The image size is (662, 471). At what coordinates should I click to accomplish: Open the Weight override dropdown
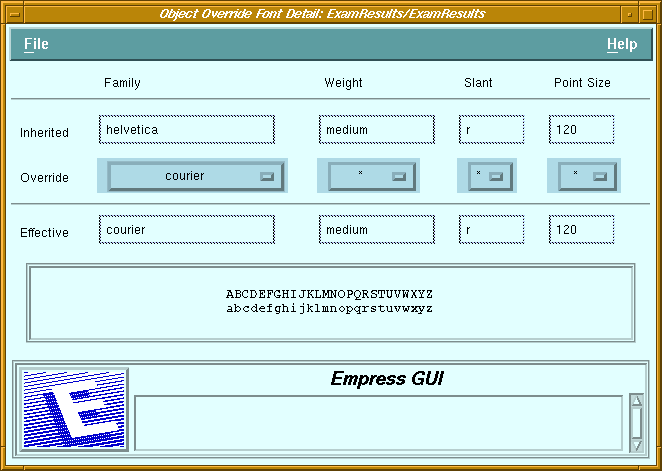click(x=372, y=176)
